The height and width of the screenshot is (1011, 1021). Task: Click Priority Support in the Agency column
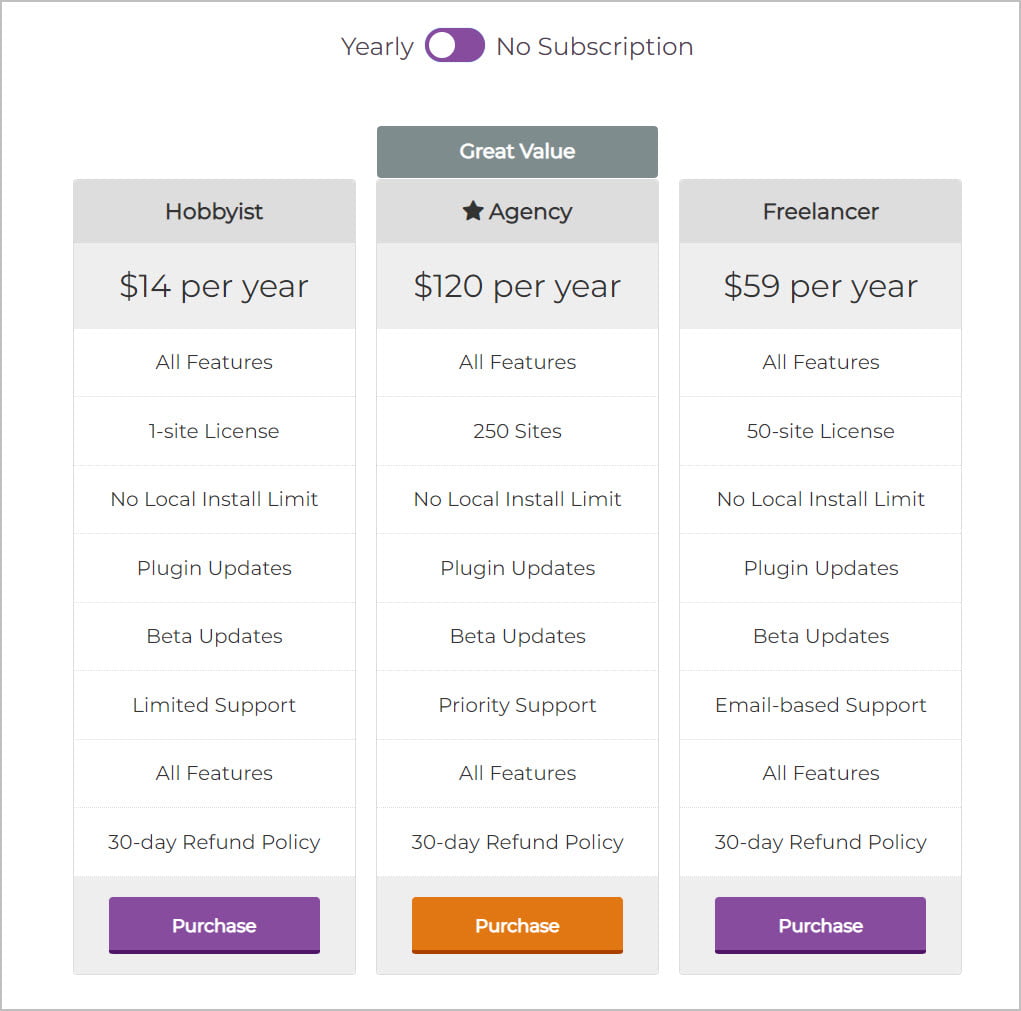(x=517, y=705)
